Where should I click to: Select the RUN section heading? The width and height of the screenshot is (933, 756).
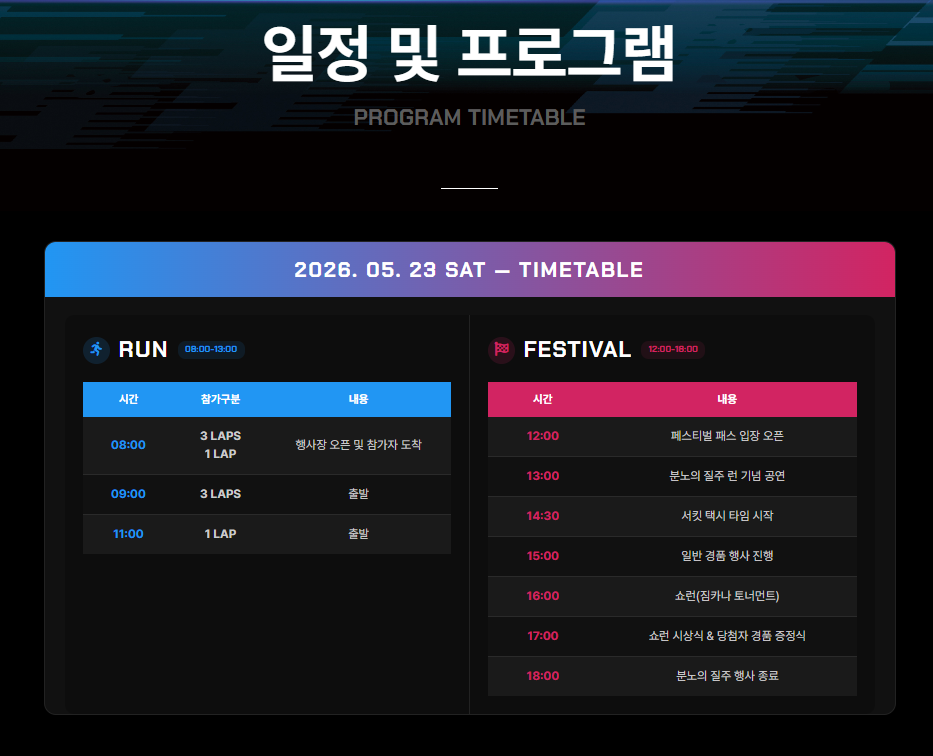[x=143, y=349]
